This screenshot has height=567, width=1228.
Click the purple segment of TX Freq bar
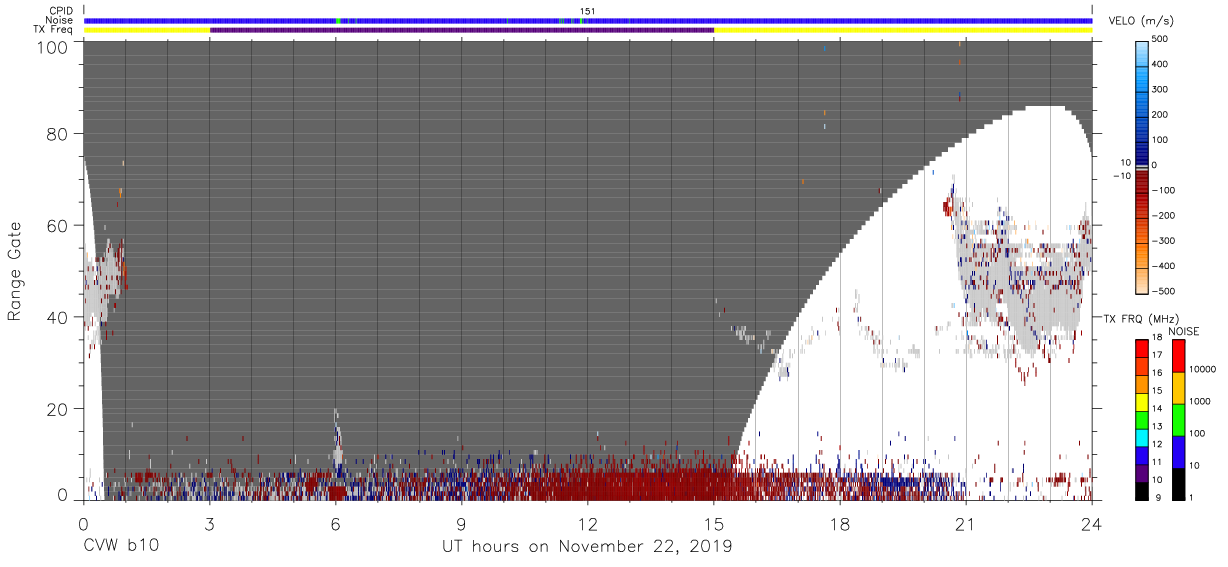pyautogui.click(x=461, y=30)
